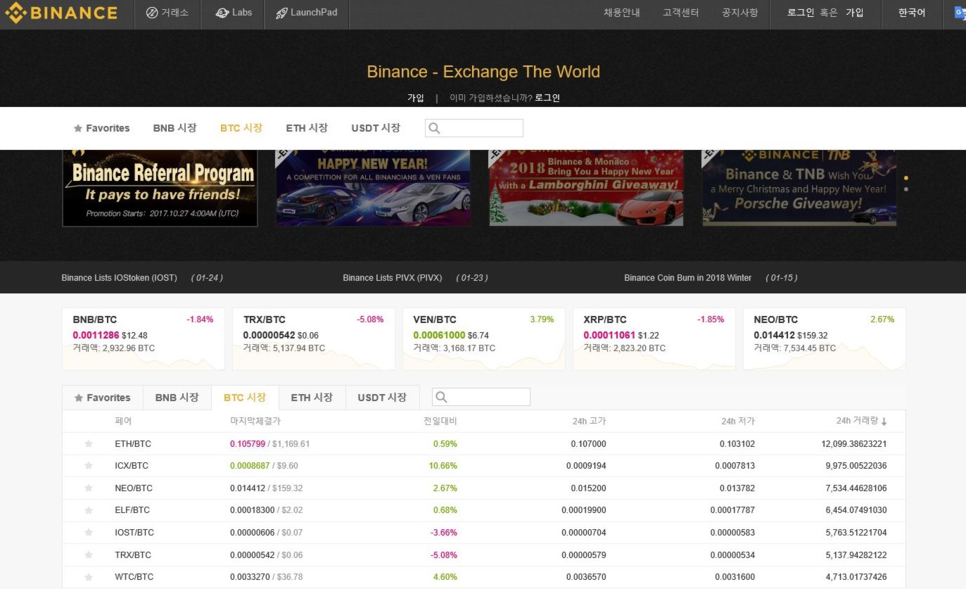This screenshot has width=966, height=589.
Task: Click the Binance logo
Action: point(61,13)
